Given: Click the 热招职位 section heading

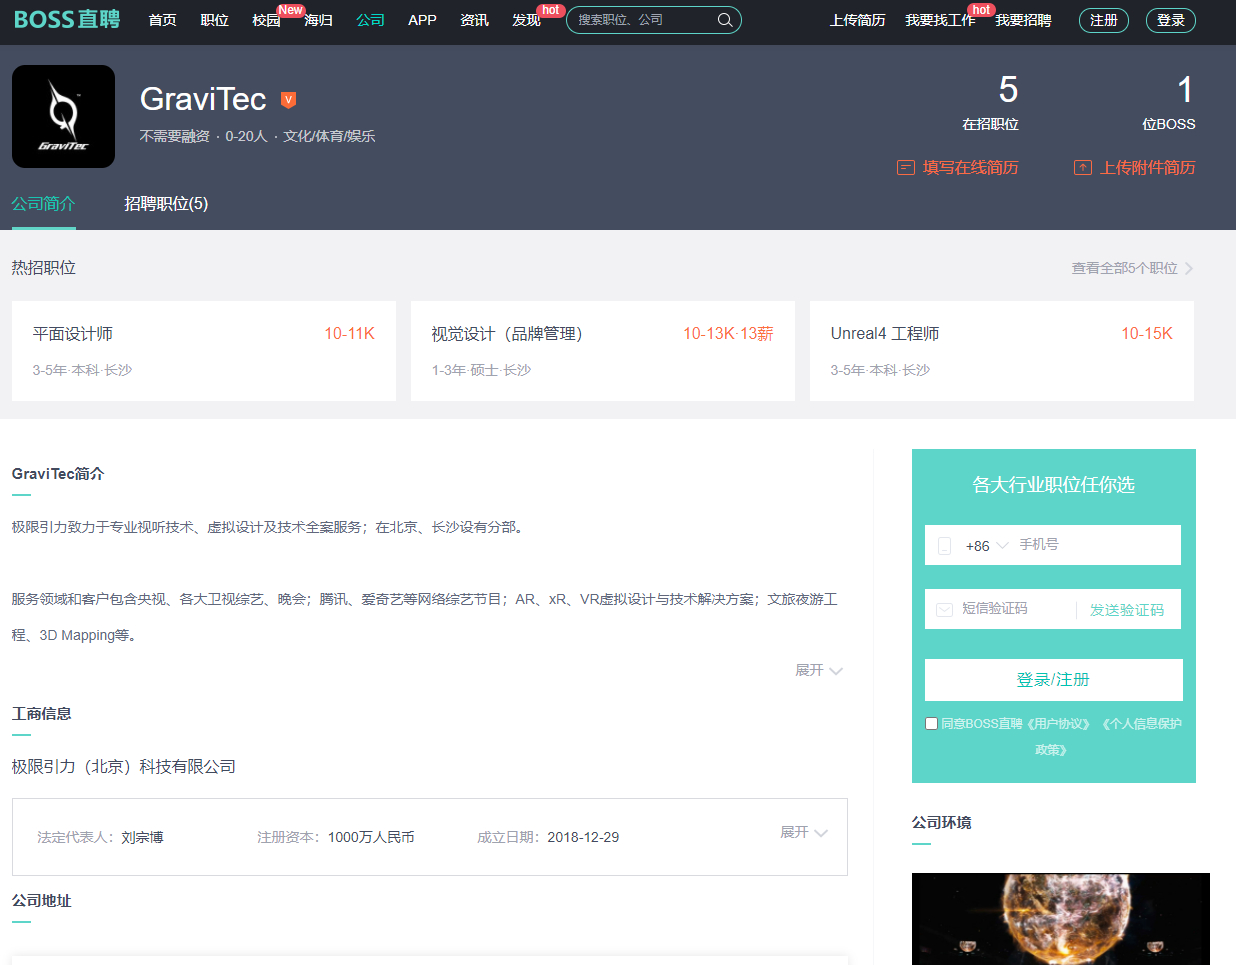Looking at the screenshot, I should click(44, 268).
